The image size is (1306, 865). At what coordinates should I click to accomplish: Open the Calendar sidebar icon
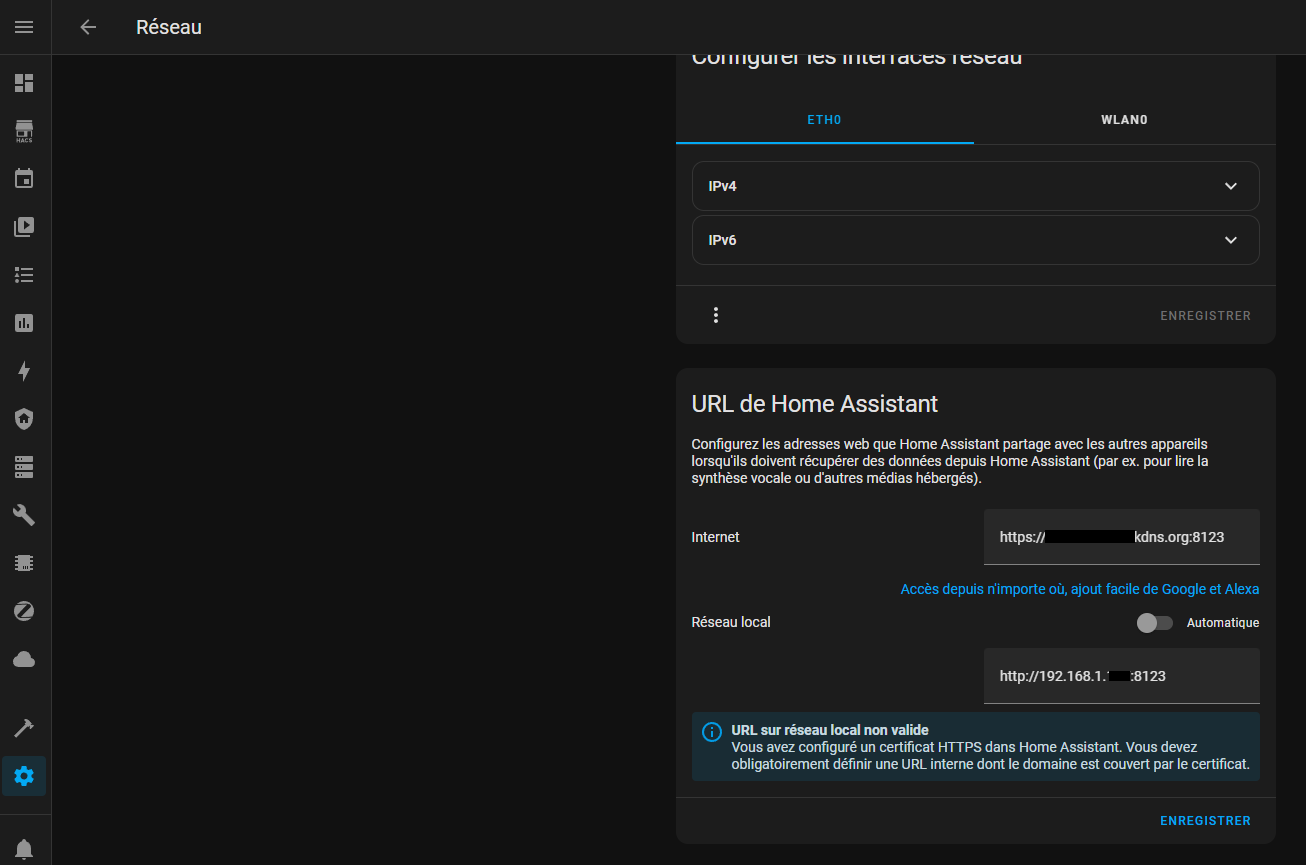[24, 179]
